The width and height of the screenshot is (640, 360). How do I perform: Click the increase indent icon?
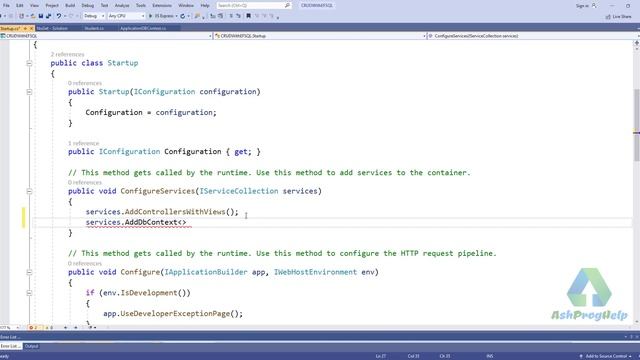click(220, 16)
